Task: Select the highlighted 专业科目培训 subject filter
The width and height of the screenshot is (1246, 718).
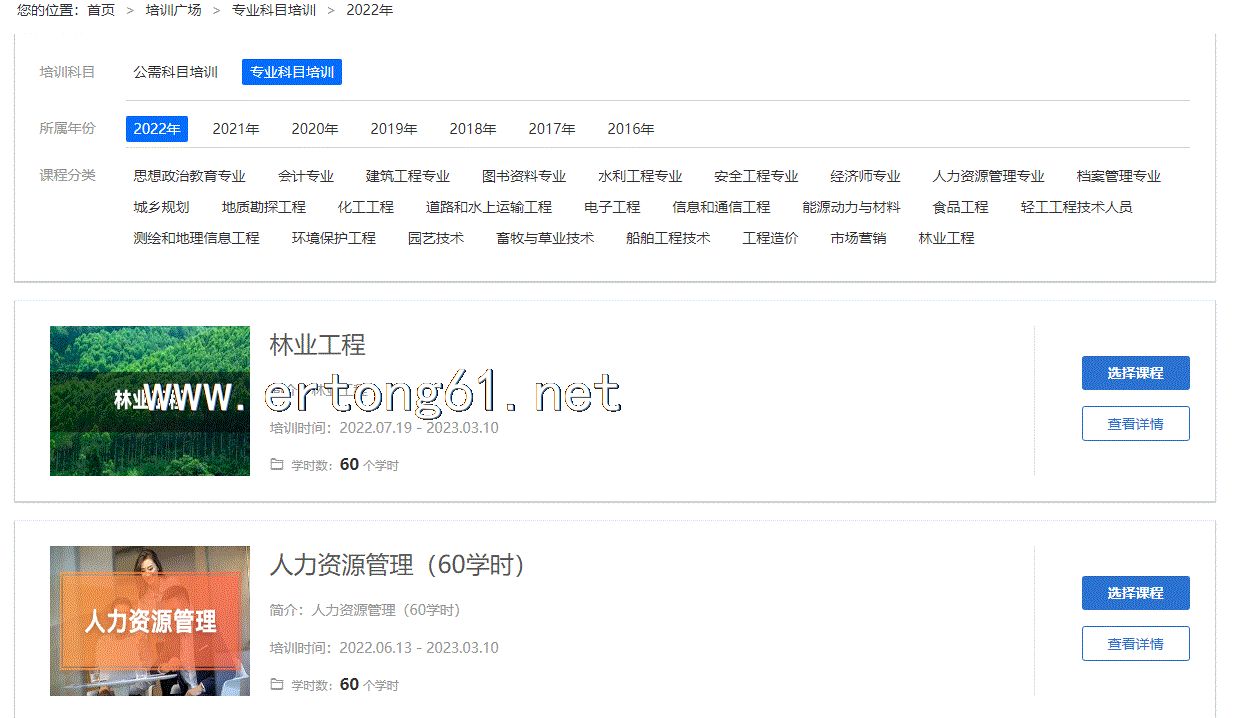Action: coord(292,72)
